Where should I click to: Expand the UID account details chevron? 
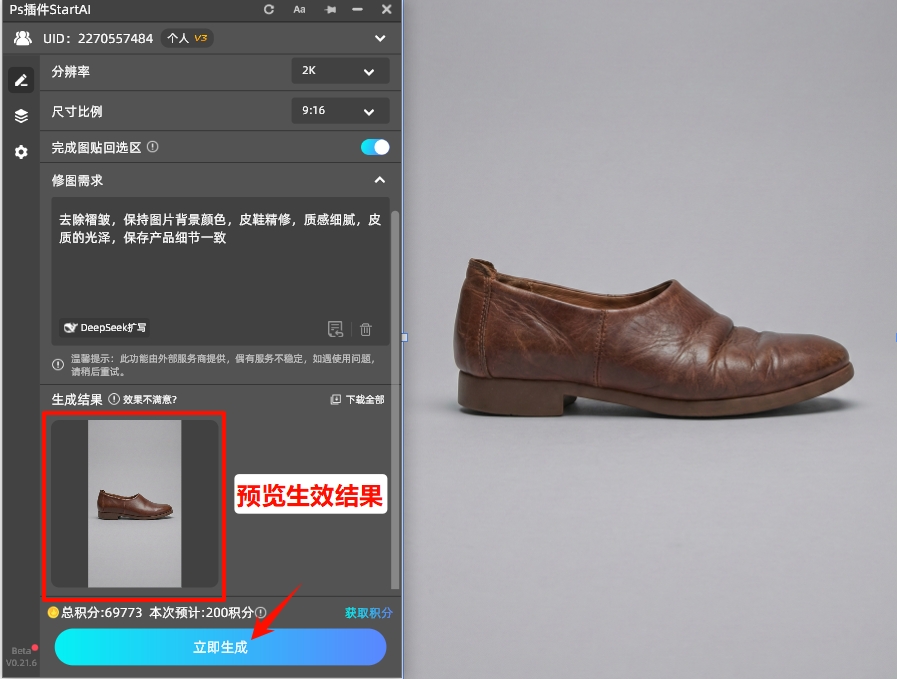pos(379,38)
